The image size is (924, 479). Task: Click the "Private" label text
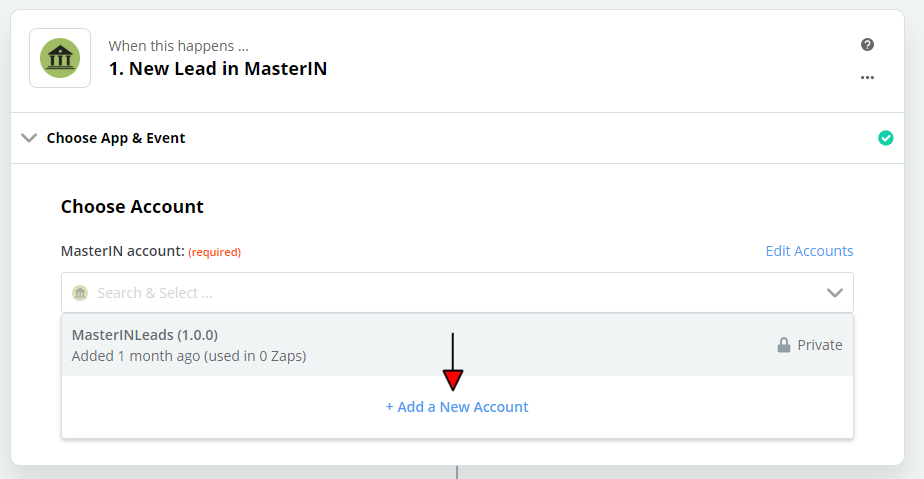pos(820,345)
